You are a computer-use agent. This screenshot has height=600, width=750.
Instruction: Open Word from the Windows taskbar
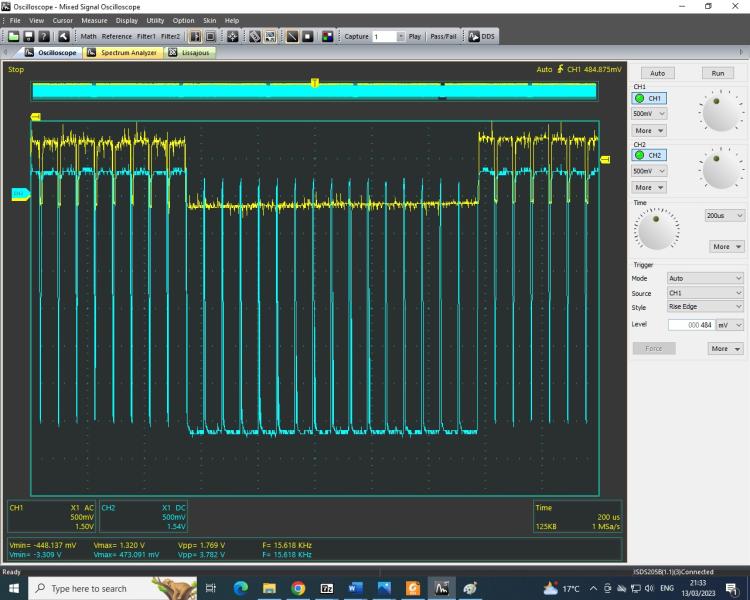coord(355,588)
